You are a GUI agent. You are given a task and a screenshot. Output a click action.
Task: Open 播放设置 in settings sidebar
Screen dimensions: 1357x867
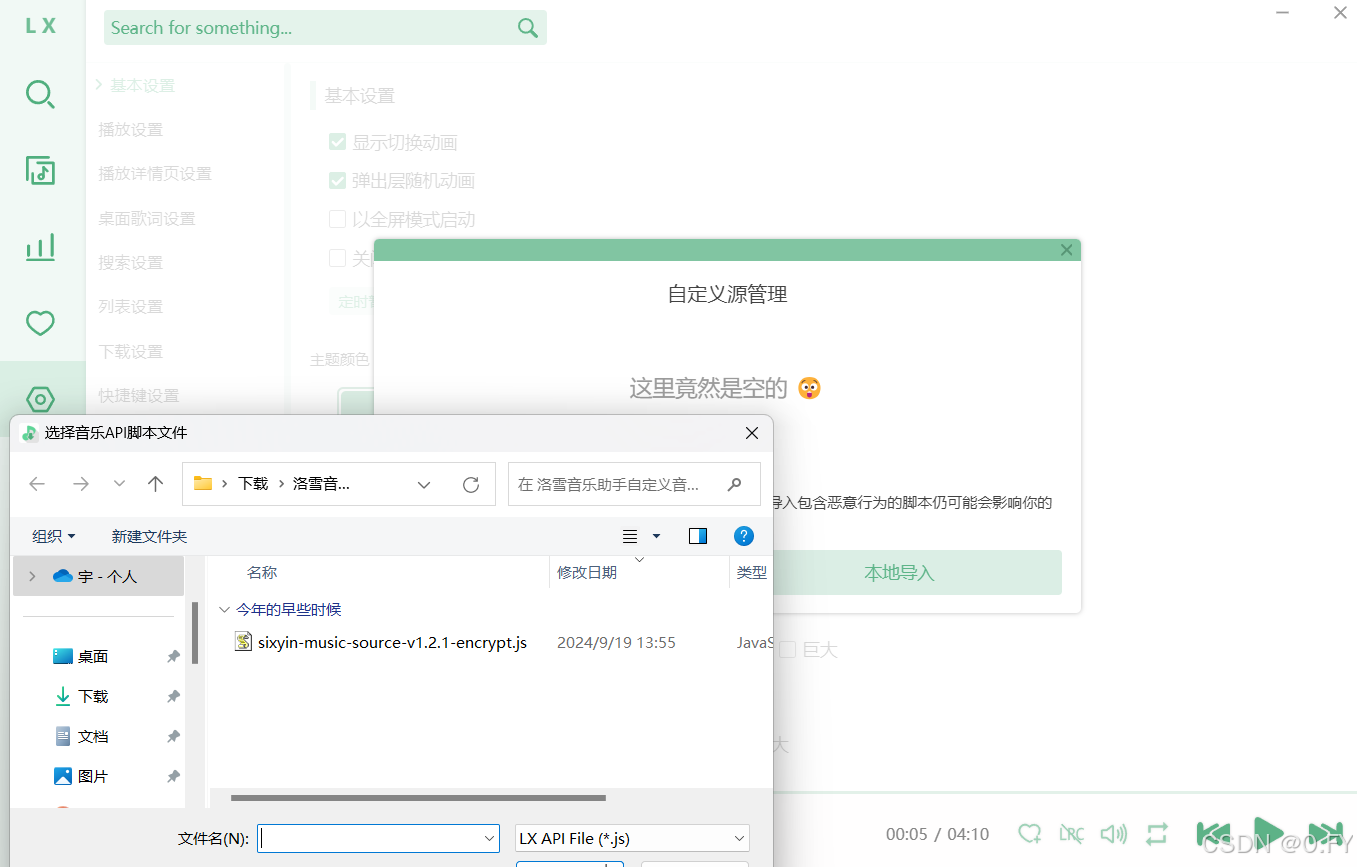click(x=130, y=130)
